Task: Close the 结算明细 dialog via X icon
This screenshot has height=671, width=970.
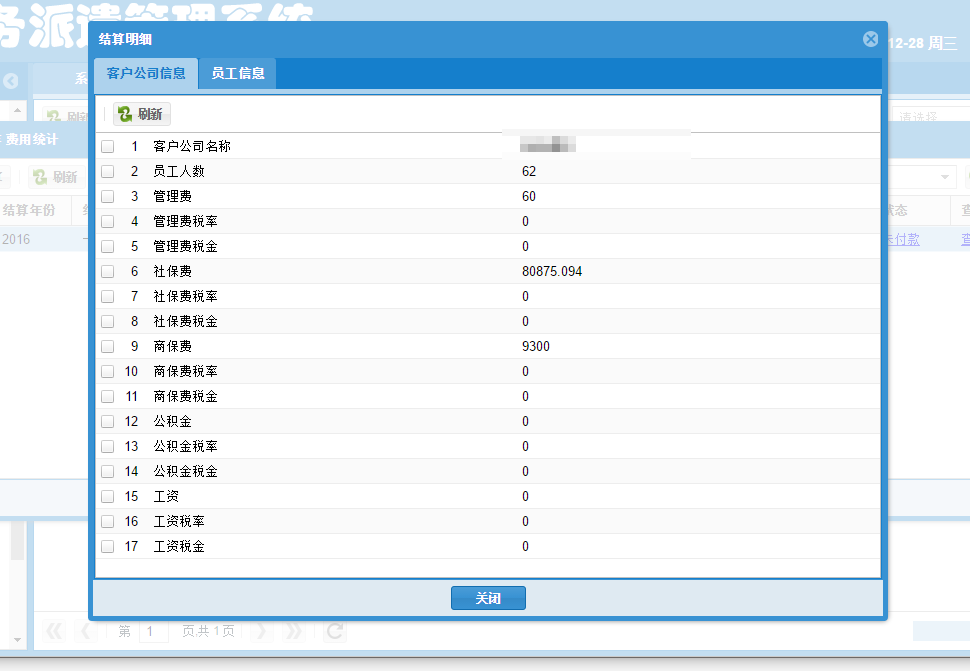Action: (x=870, y=39)
